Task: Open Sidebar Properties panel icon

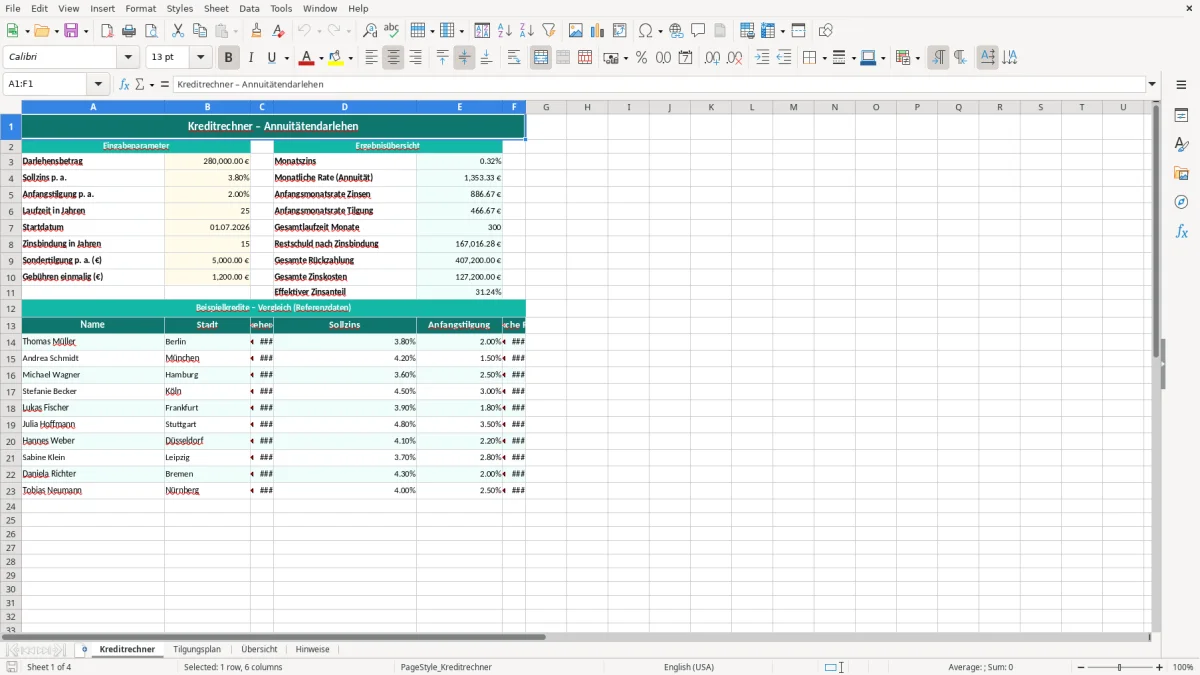Action: point(1181,115)
